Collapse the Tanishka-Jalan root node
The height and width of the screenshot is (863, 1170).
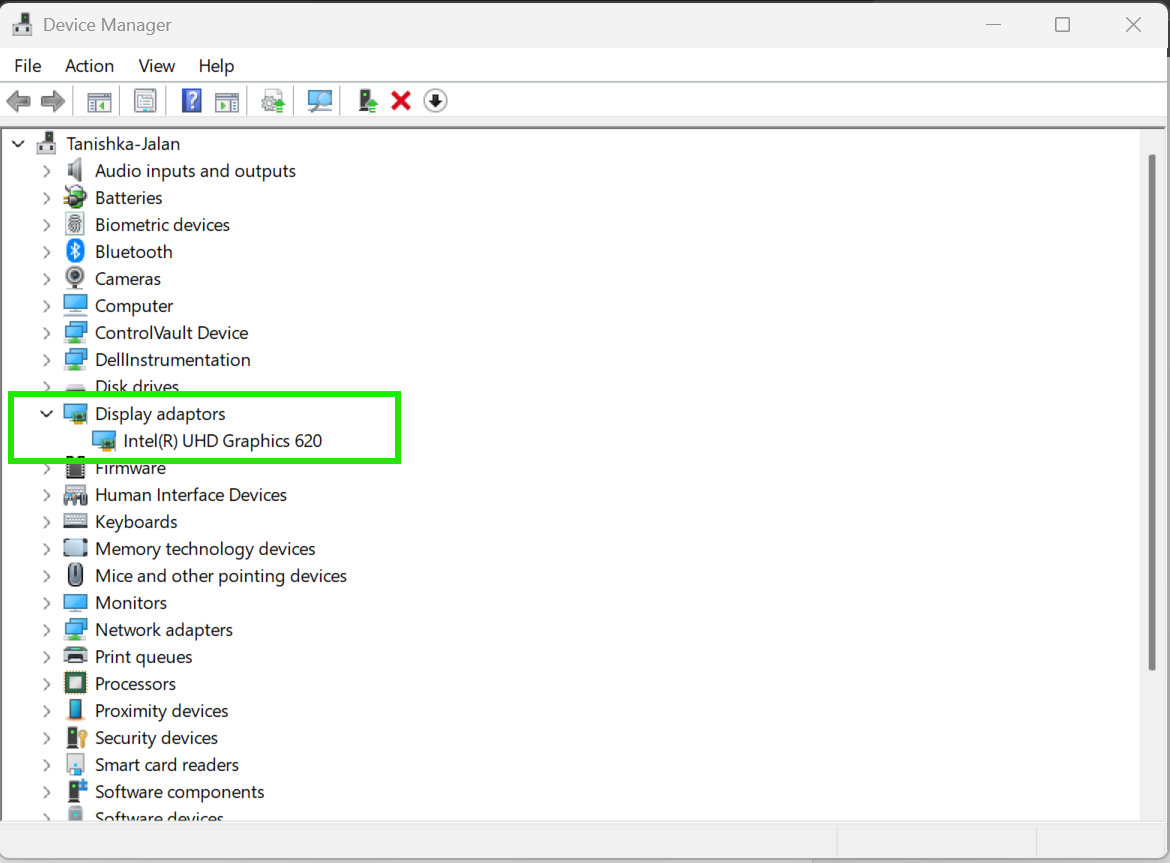coord(19,143)
